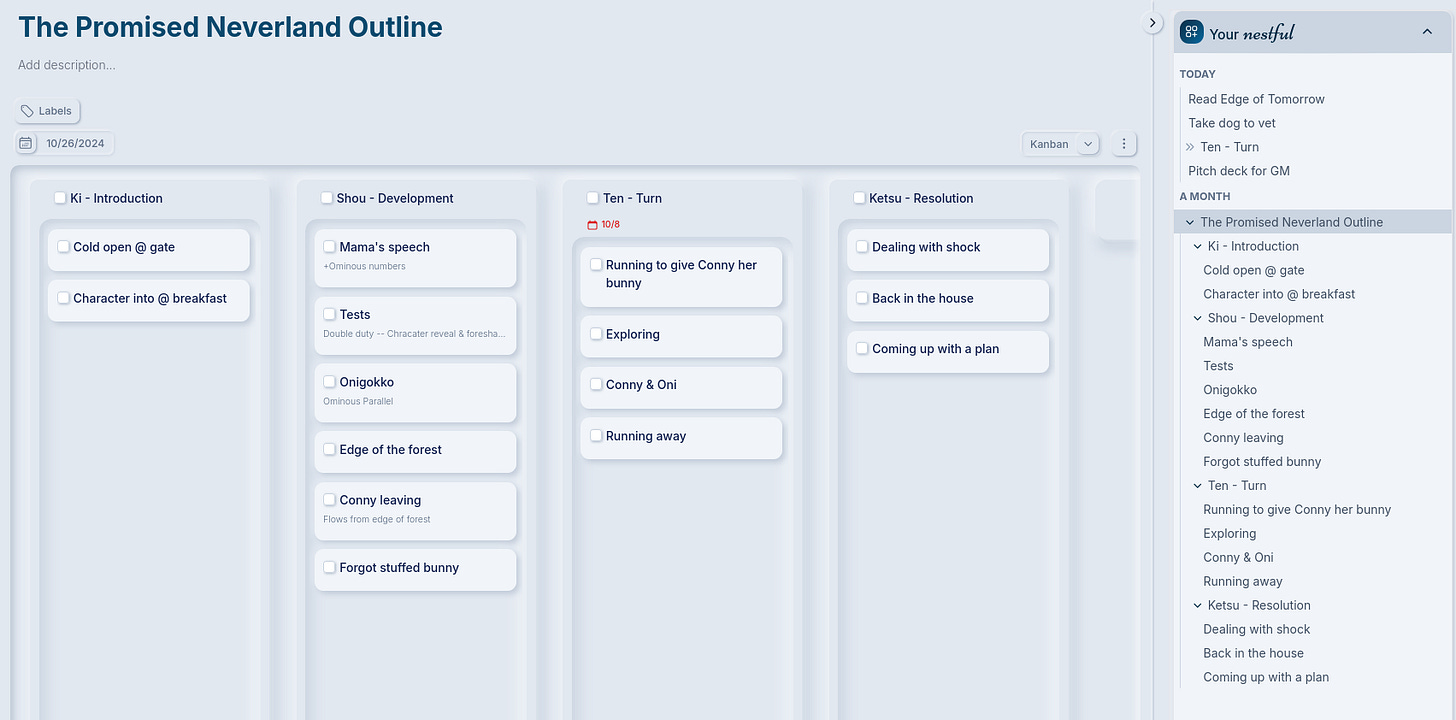Select Running away in sidebar tree
Screen dimensions: 1456x720
pyautogui.click(x=1243, y=582)
